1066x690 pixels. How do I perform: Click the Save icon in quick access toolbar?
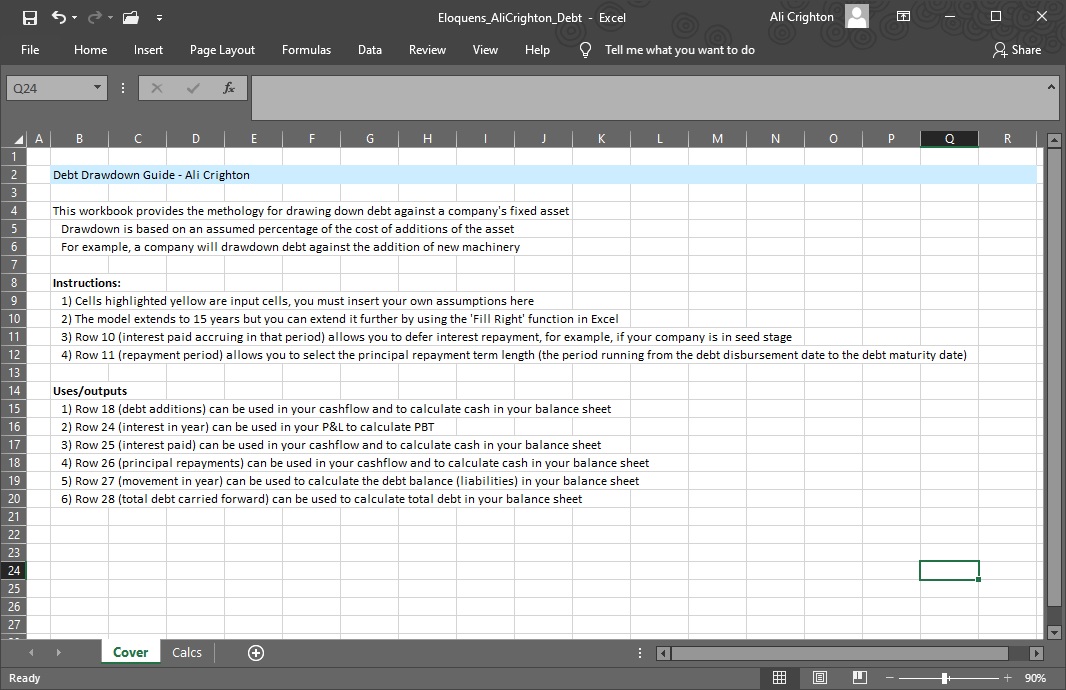(x=30, y=18)
